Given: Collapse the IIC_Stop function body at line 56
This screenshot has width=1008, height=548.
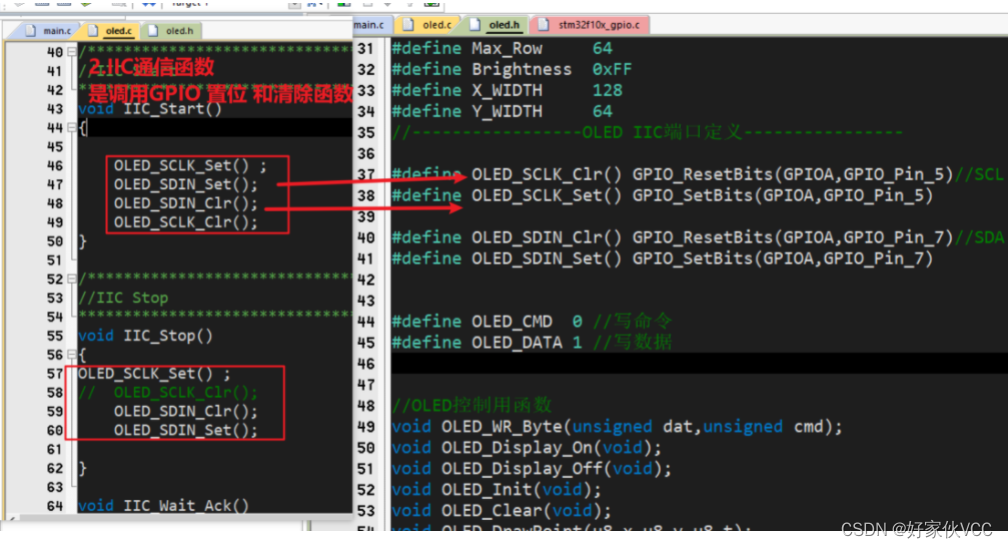Looking at the screenshot, I should [x=71, y=354].
